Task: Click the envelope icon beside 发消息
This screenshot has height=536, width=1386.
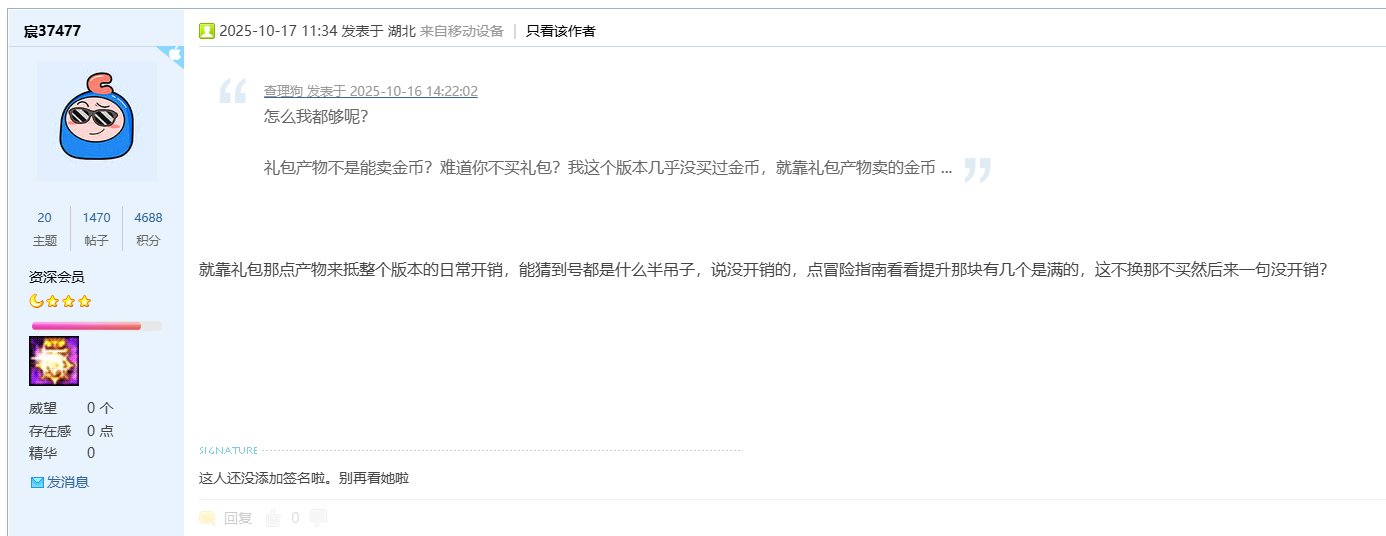Action: 37,482
